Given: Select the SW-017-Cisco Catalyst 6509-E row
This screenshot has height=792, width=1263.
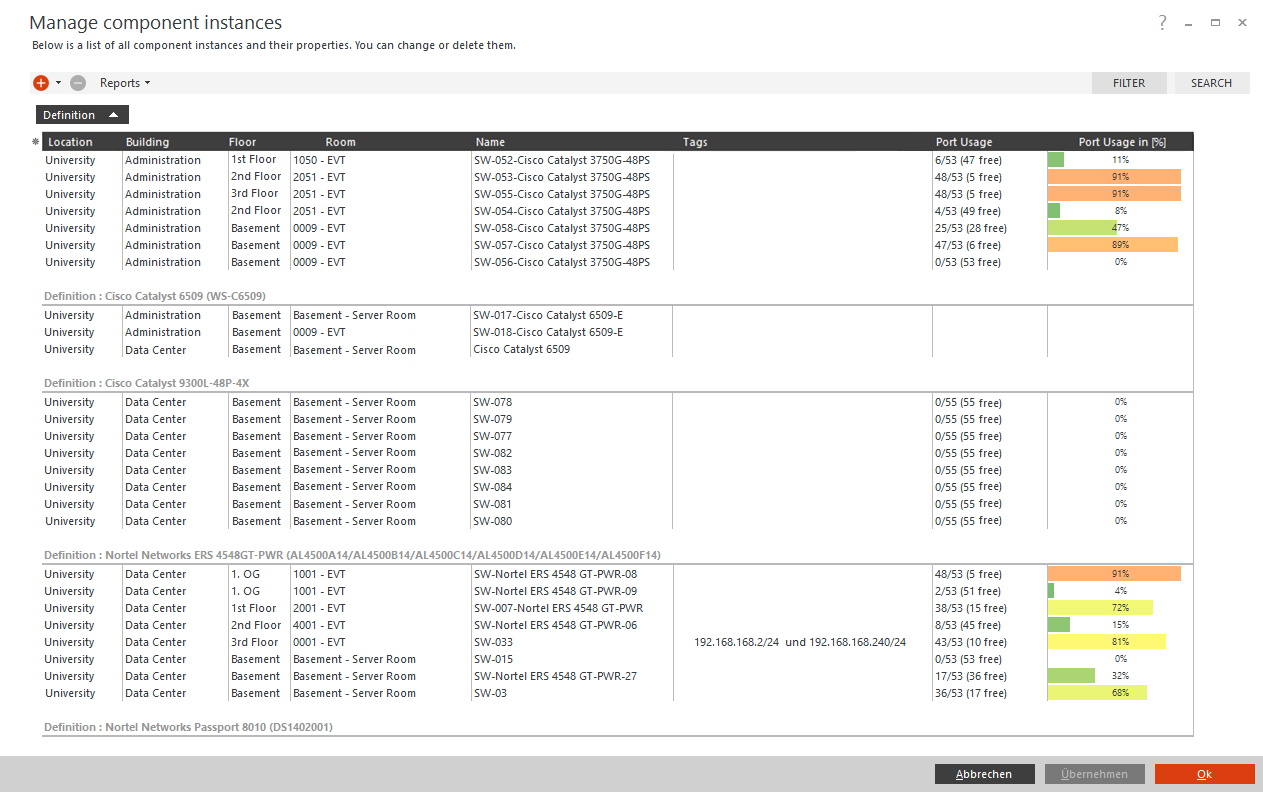Looking at the screenshot, I should pos(548,315).
